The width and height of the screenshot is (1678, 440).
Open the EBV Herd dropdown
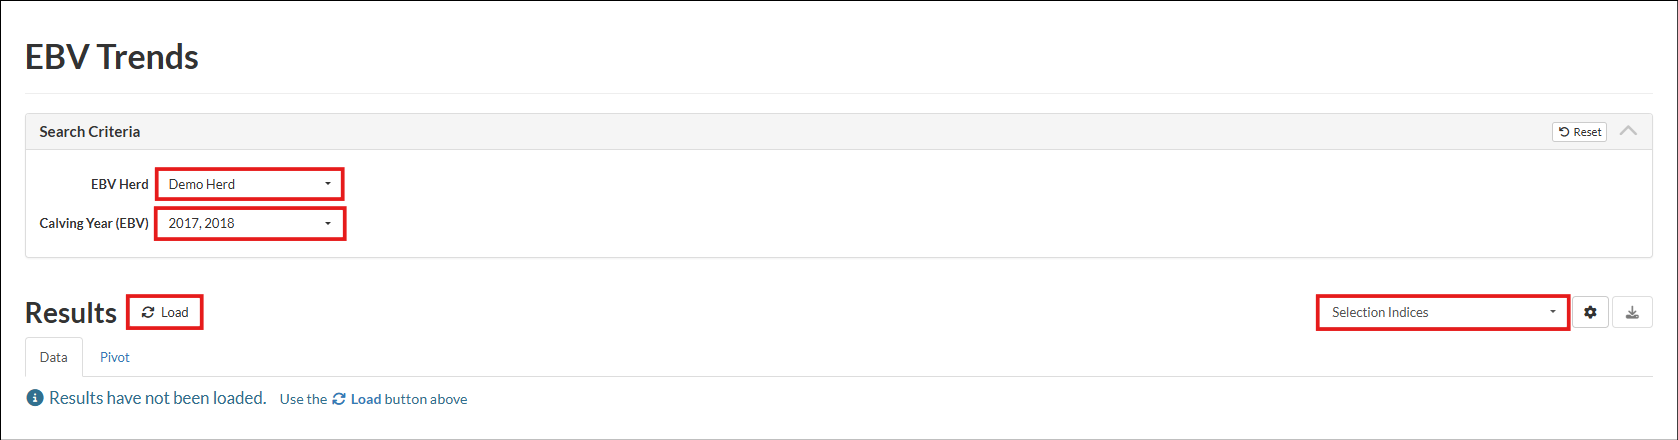(250, 184)
